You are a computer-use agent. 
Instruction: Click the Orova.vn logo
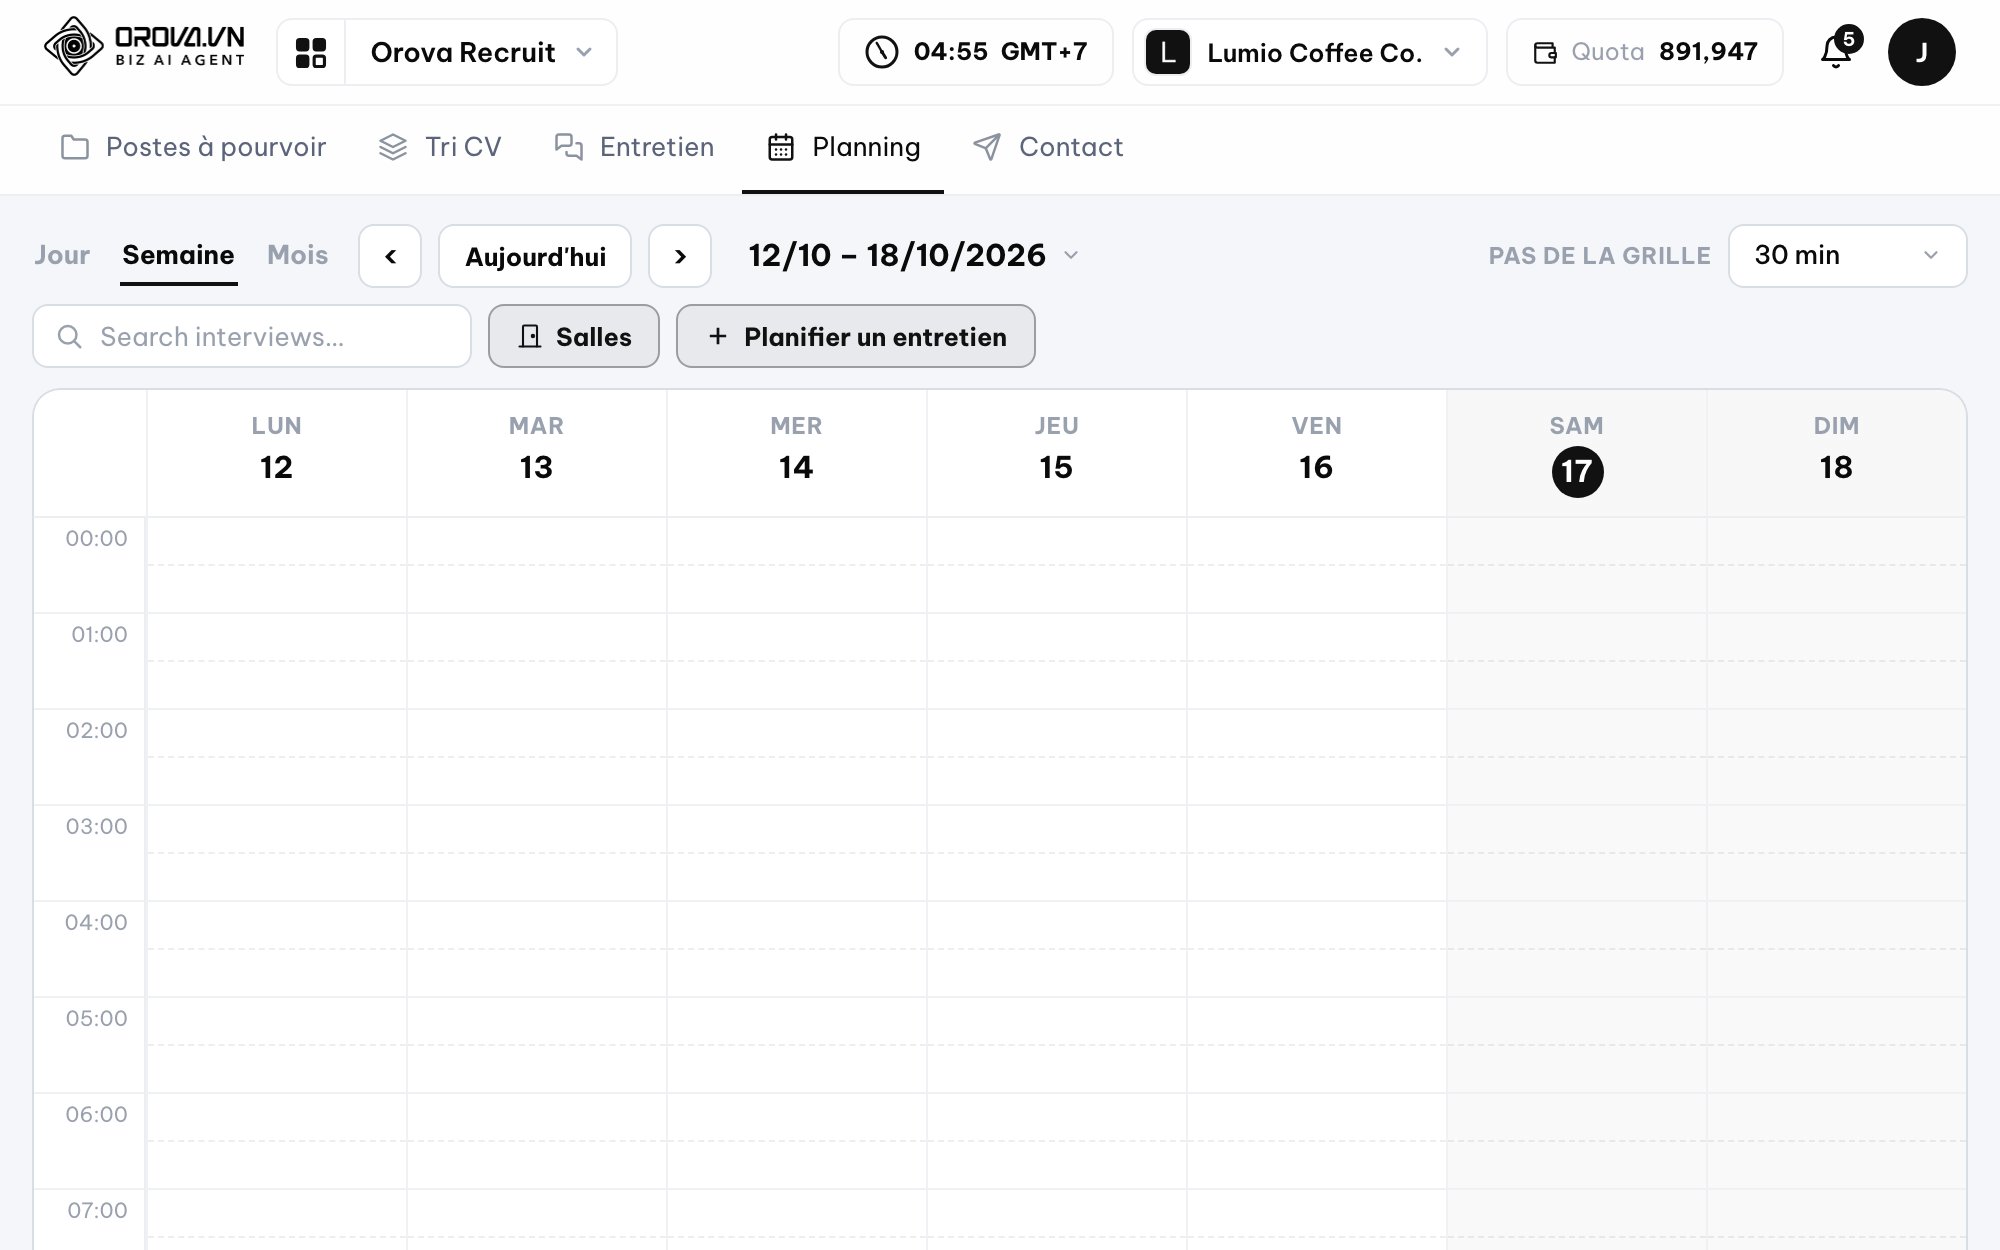tap(145, 46)
